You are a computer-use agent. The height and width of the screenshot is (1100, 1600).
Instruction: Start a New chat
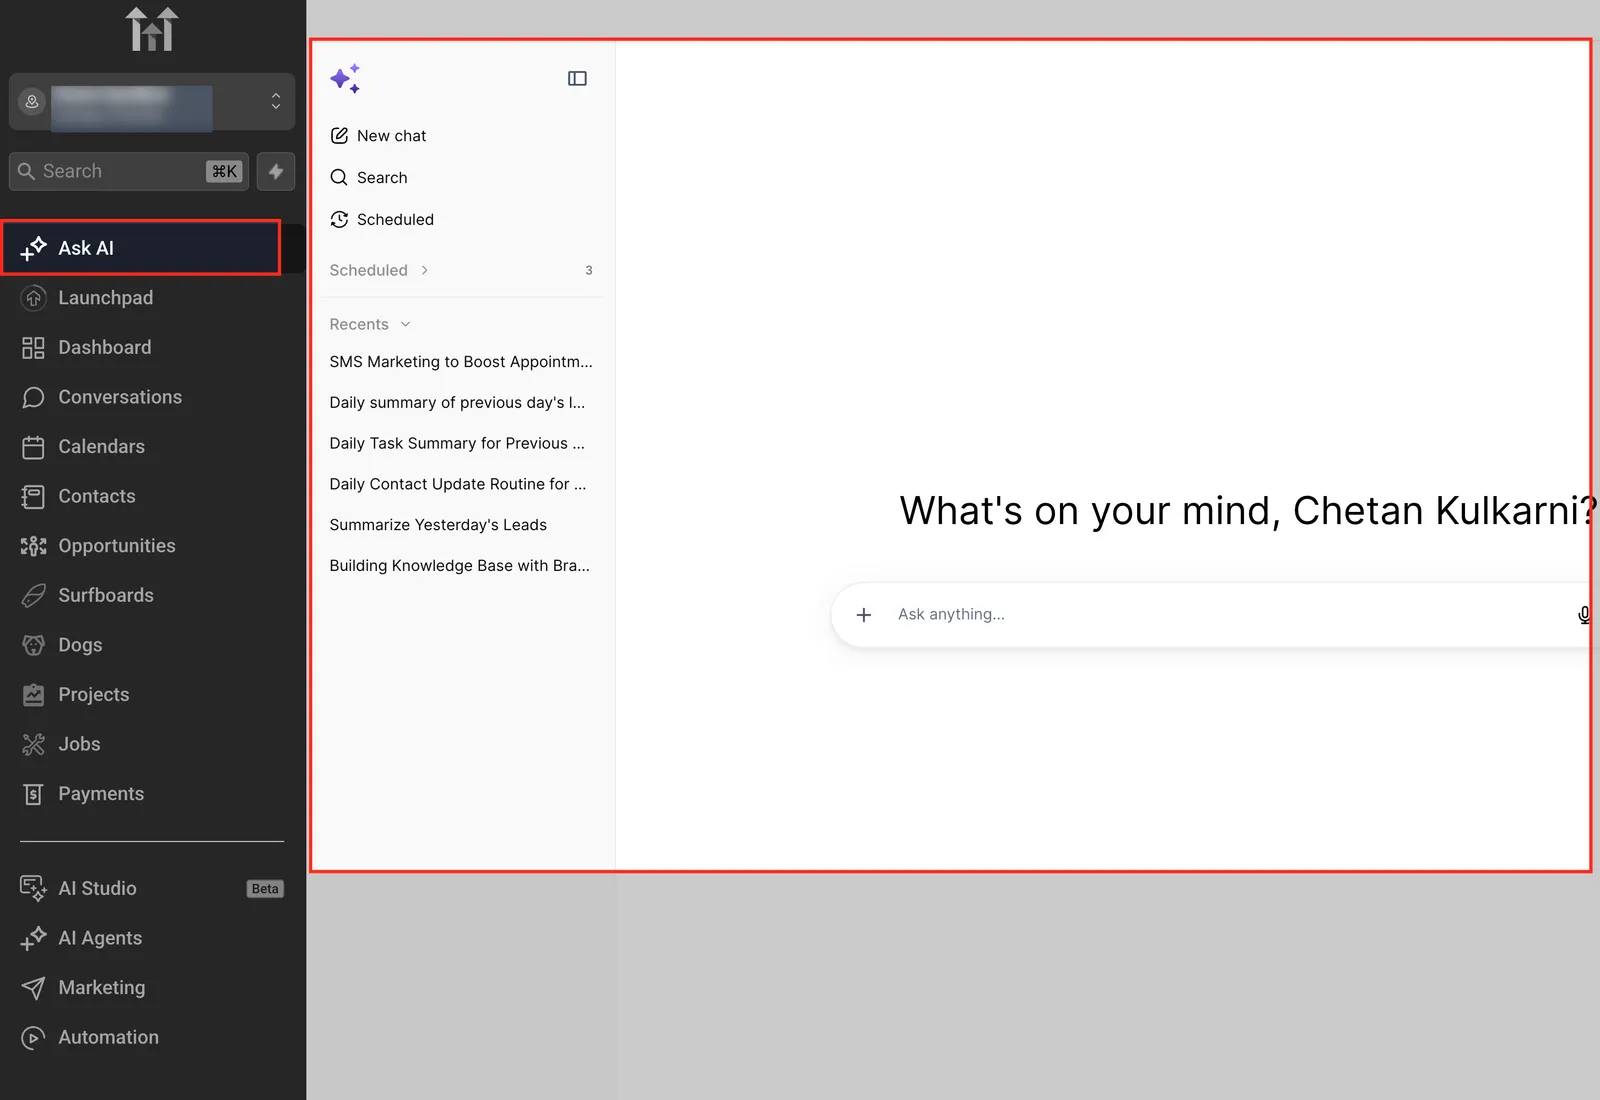click(x=378, y=136)
